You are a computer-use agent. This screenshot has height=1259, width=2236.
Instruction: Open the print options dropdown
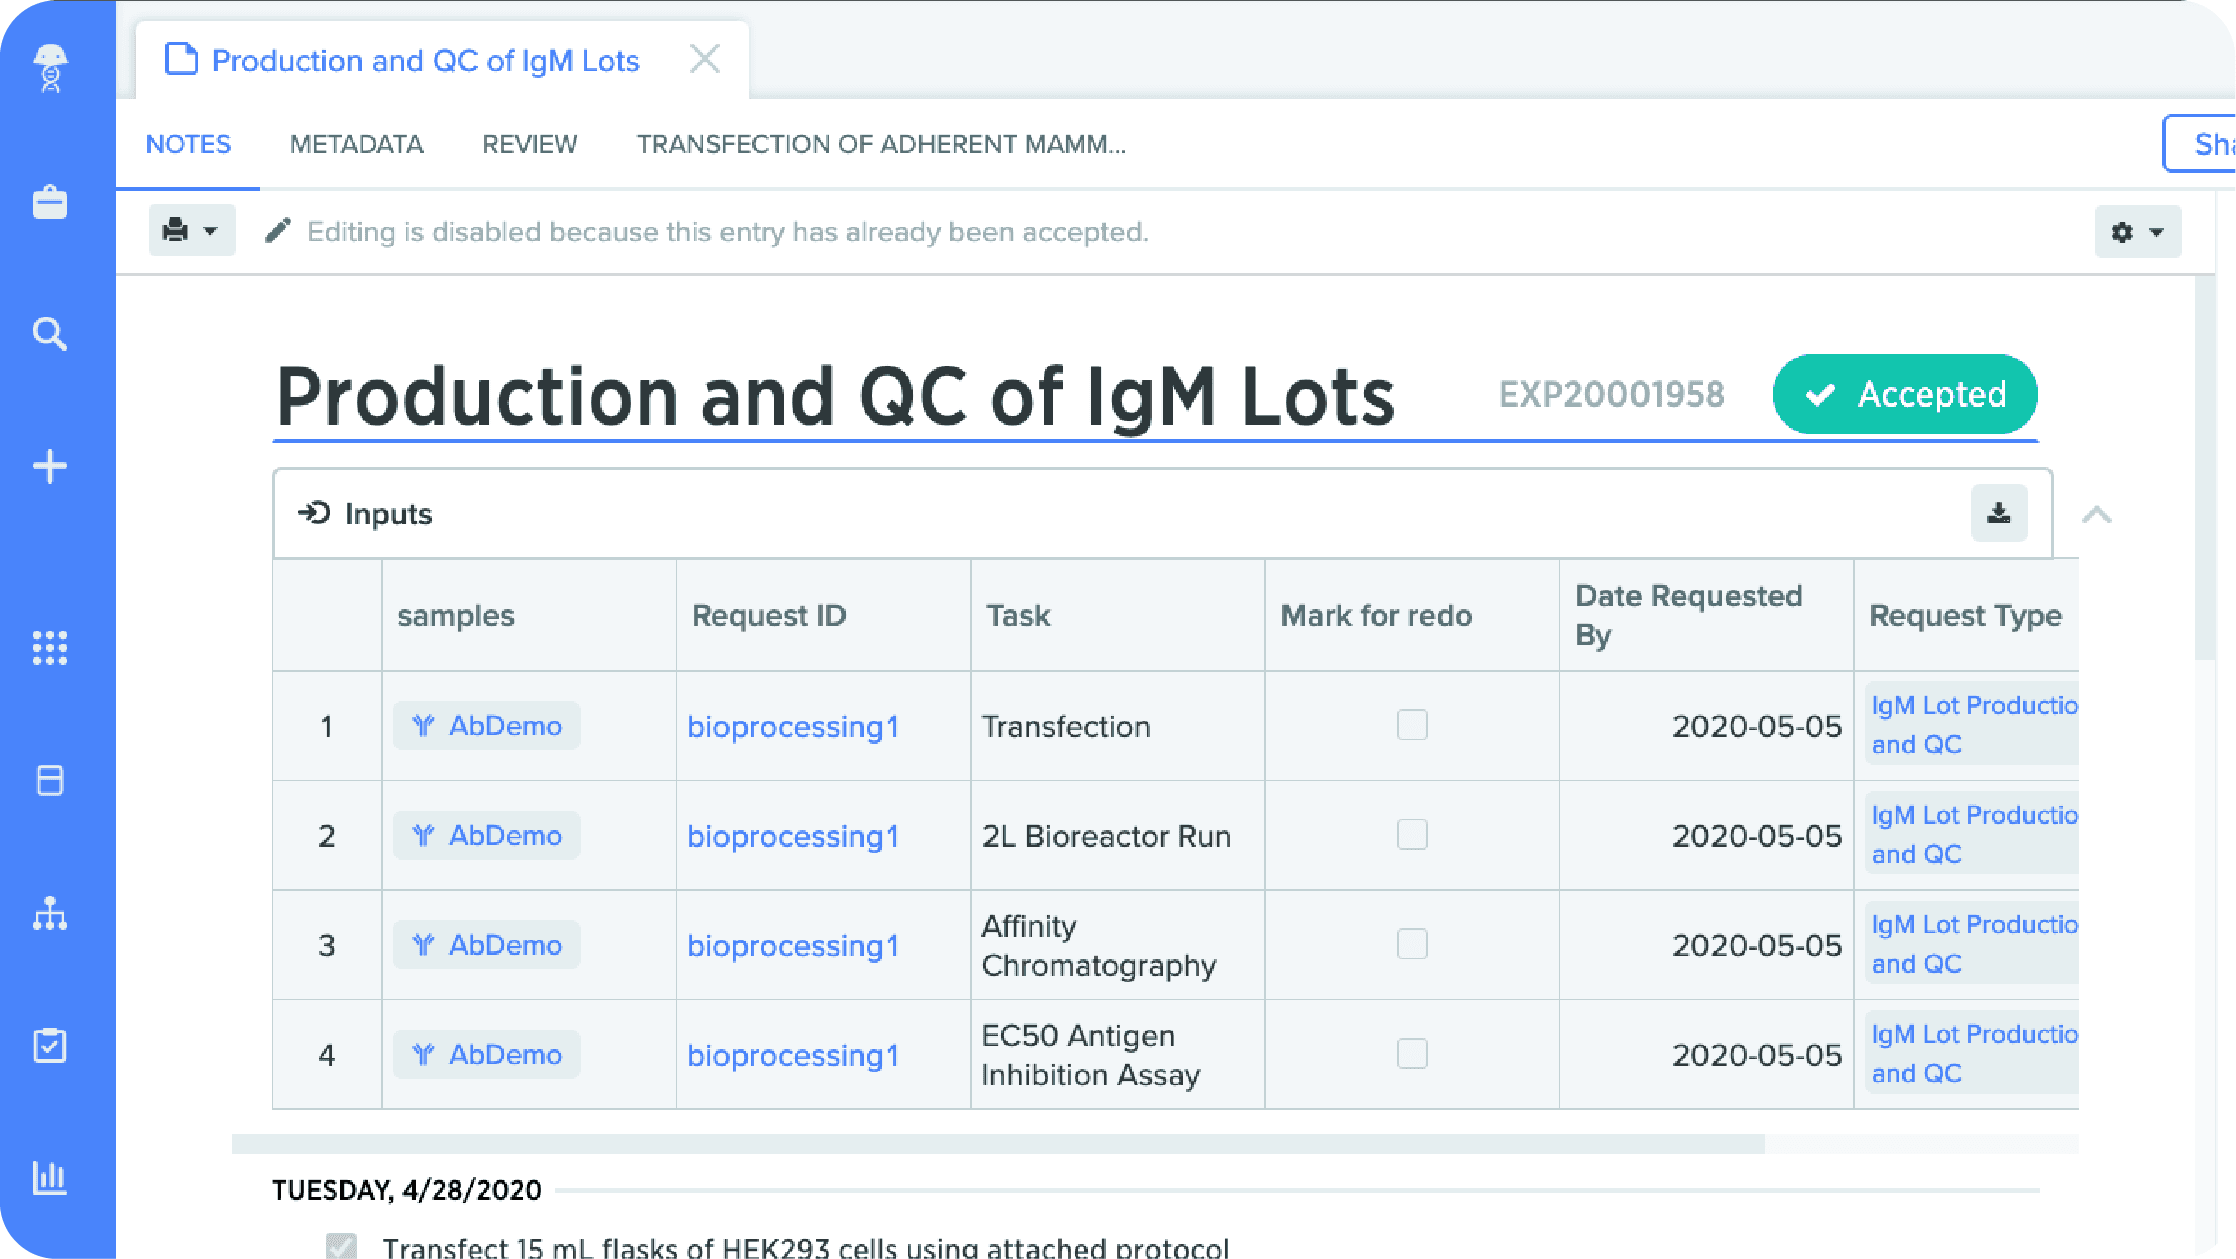[191, 231]
